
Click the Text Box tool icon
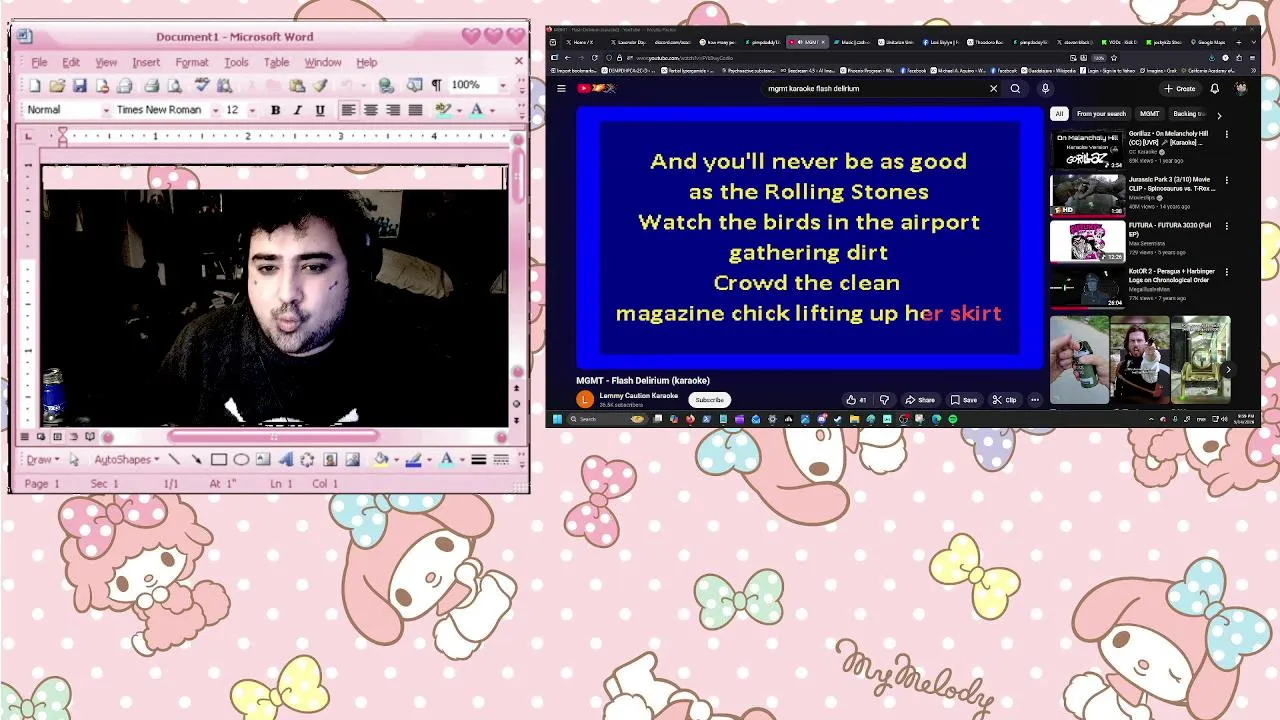coord(263,460)
